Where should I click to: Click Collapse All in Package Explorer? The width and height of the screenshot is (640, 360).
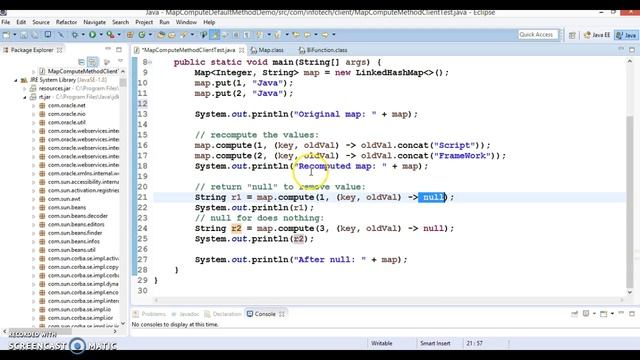pos(81,62)
